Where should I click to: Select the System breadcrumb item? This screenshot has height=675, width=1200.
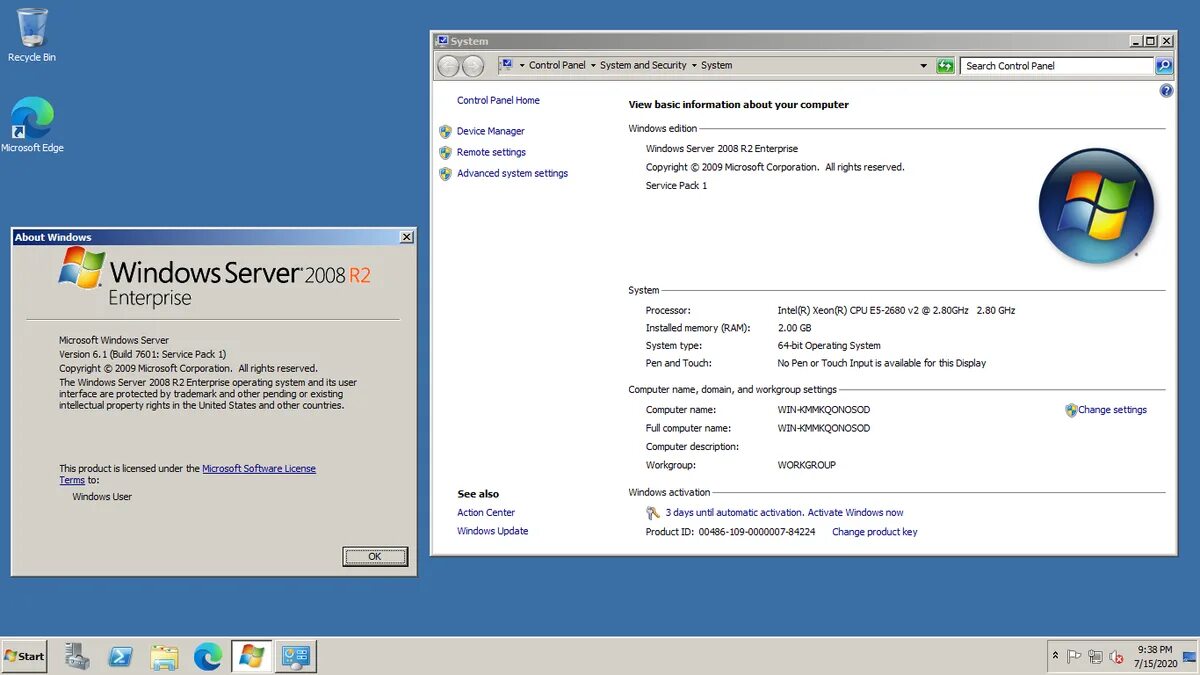[716, 66]
